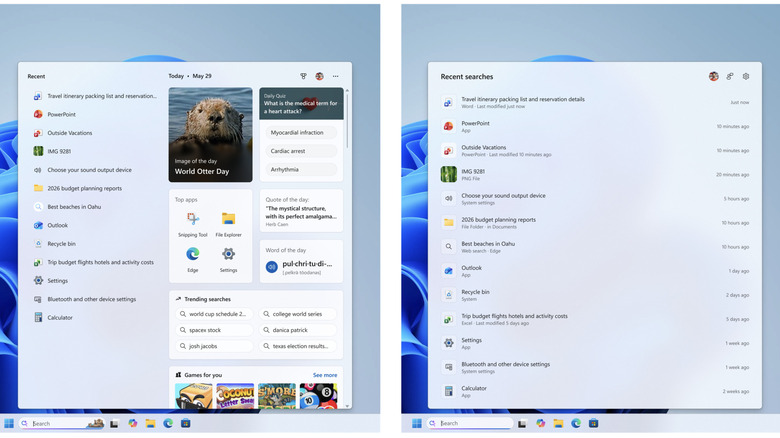Choose Myocardial infarction quiz answer
The image size is (780, 438).
pos(301,132)
